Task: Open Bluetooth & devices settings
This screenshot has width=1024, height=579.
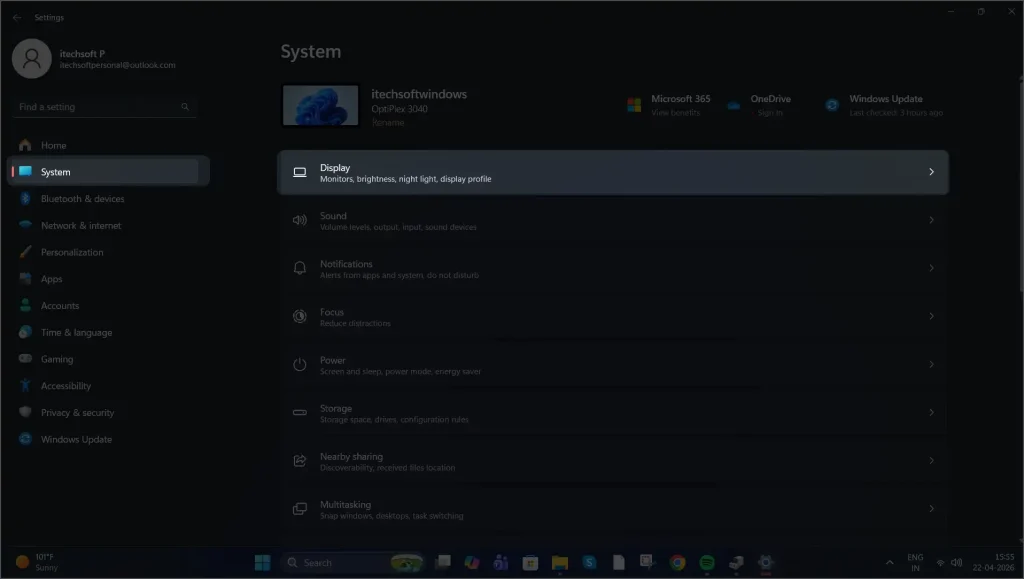Action: (x=85, y=198)
